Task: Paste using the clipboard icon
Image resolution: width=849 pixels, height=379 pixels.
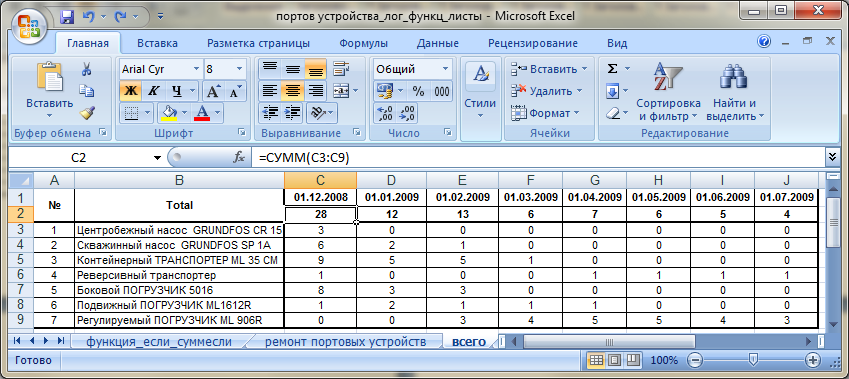Action: [49, 76]
